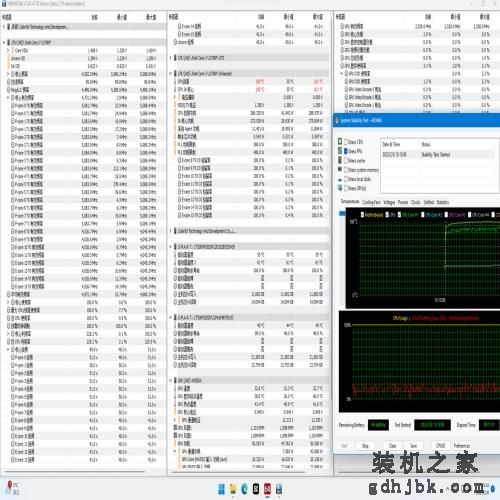
Task: Expand the top system node in left panel
Action: (x=4, y=27)
